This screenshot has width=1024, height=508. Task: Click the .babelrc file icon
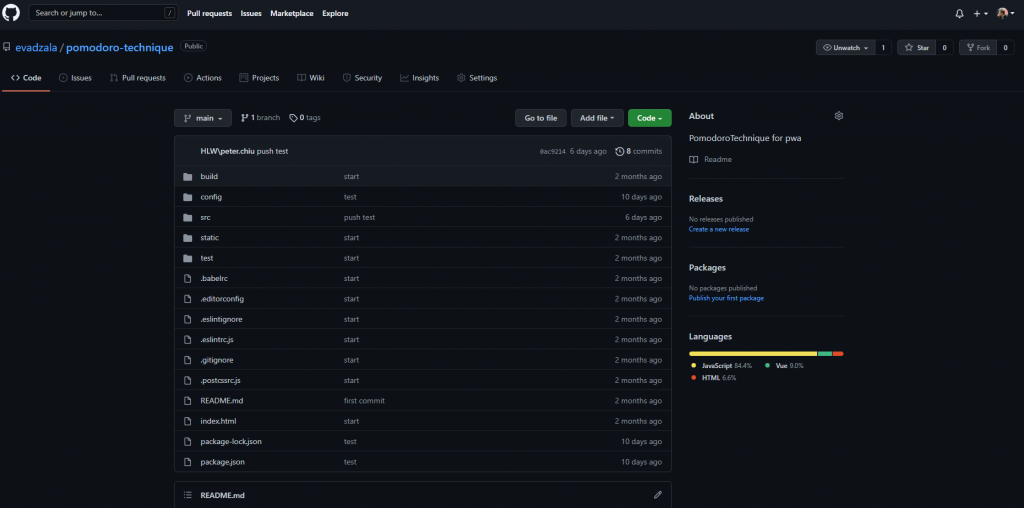click(188, 278)
